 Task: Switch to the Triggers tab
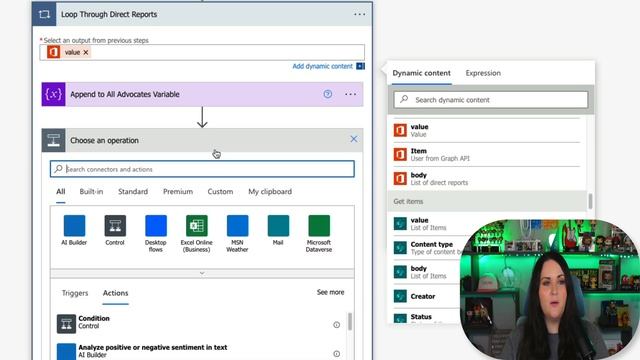click(x=75, y=293)
